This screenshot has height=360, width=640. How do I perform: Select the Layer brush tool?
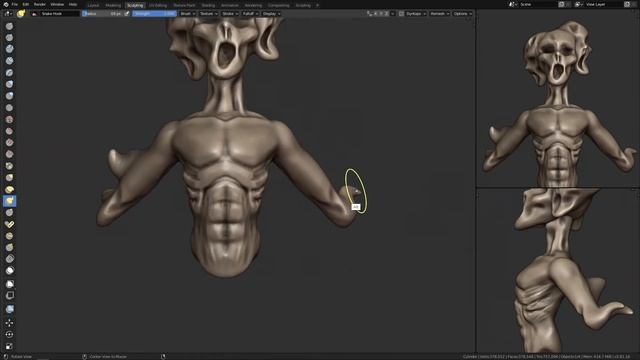click(x=9, y=73)
